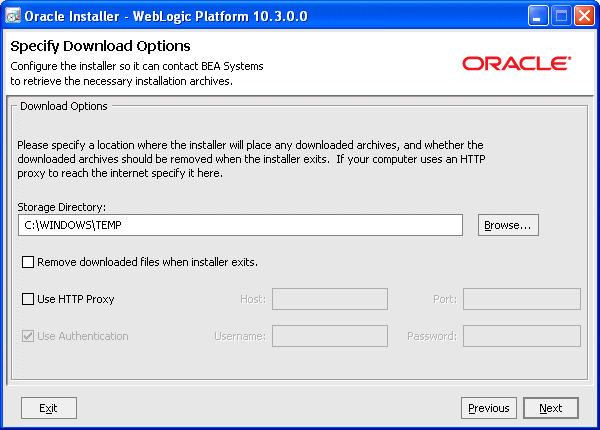Close the Oracle Installer window
Screen dimensions: 600x430
(x=584, y=16)
